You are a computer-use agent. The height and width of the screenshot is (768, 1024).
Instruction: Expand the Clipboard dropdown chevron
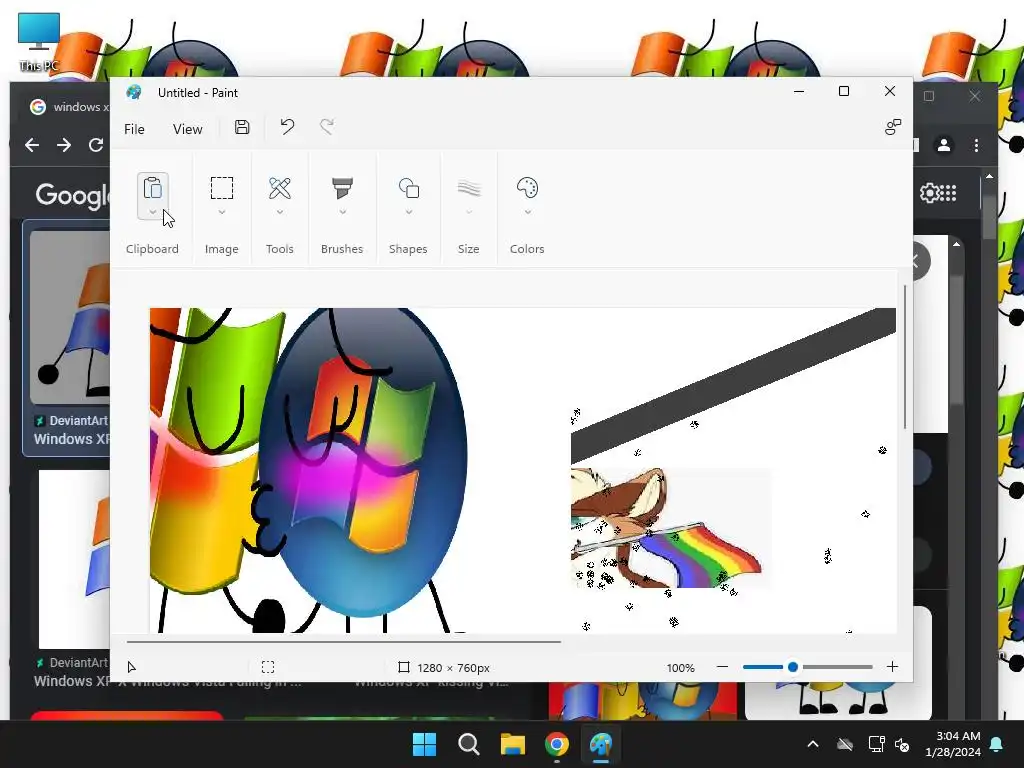click(x=153, y=212)
